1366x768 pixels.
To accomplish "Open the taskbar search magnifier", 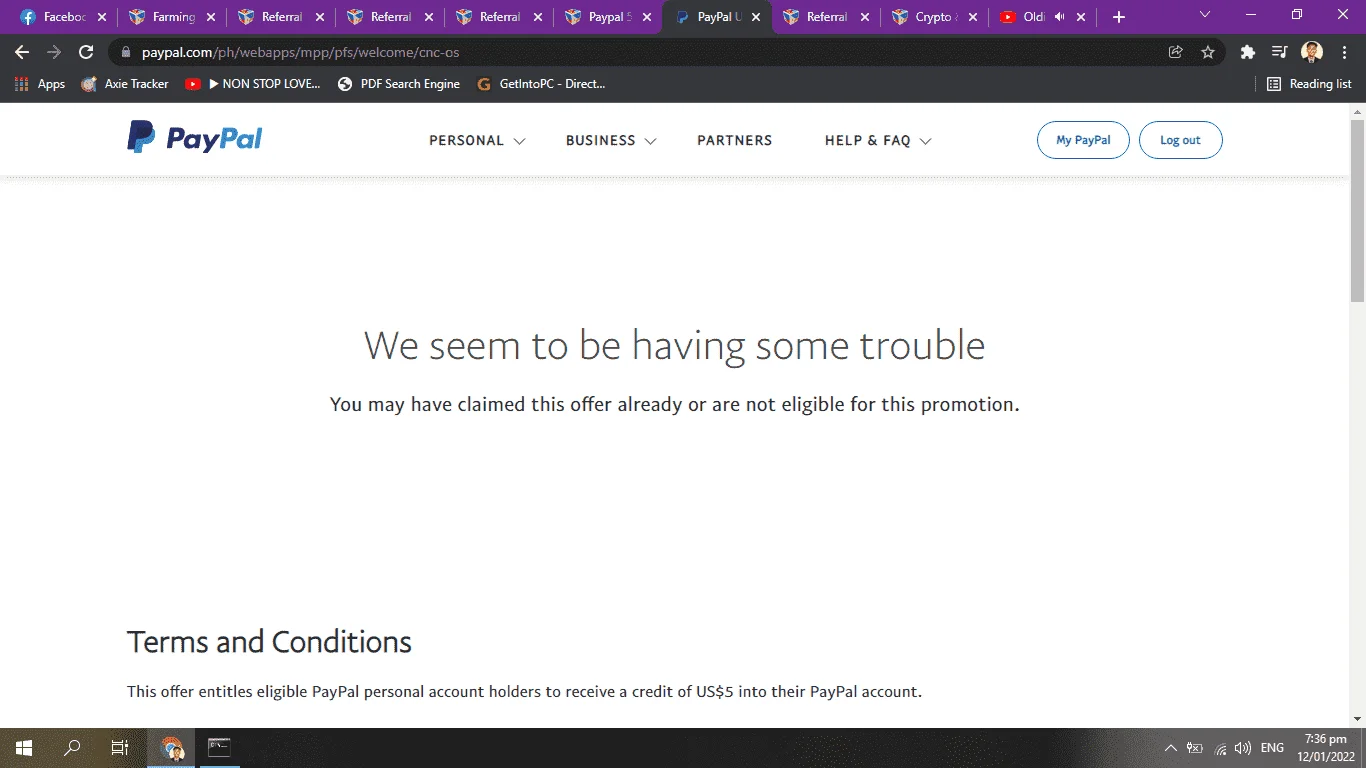I will [x=72, y=748].
